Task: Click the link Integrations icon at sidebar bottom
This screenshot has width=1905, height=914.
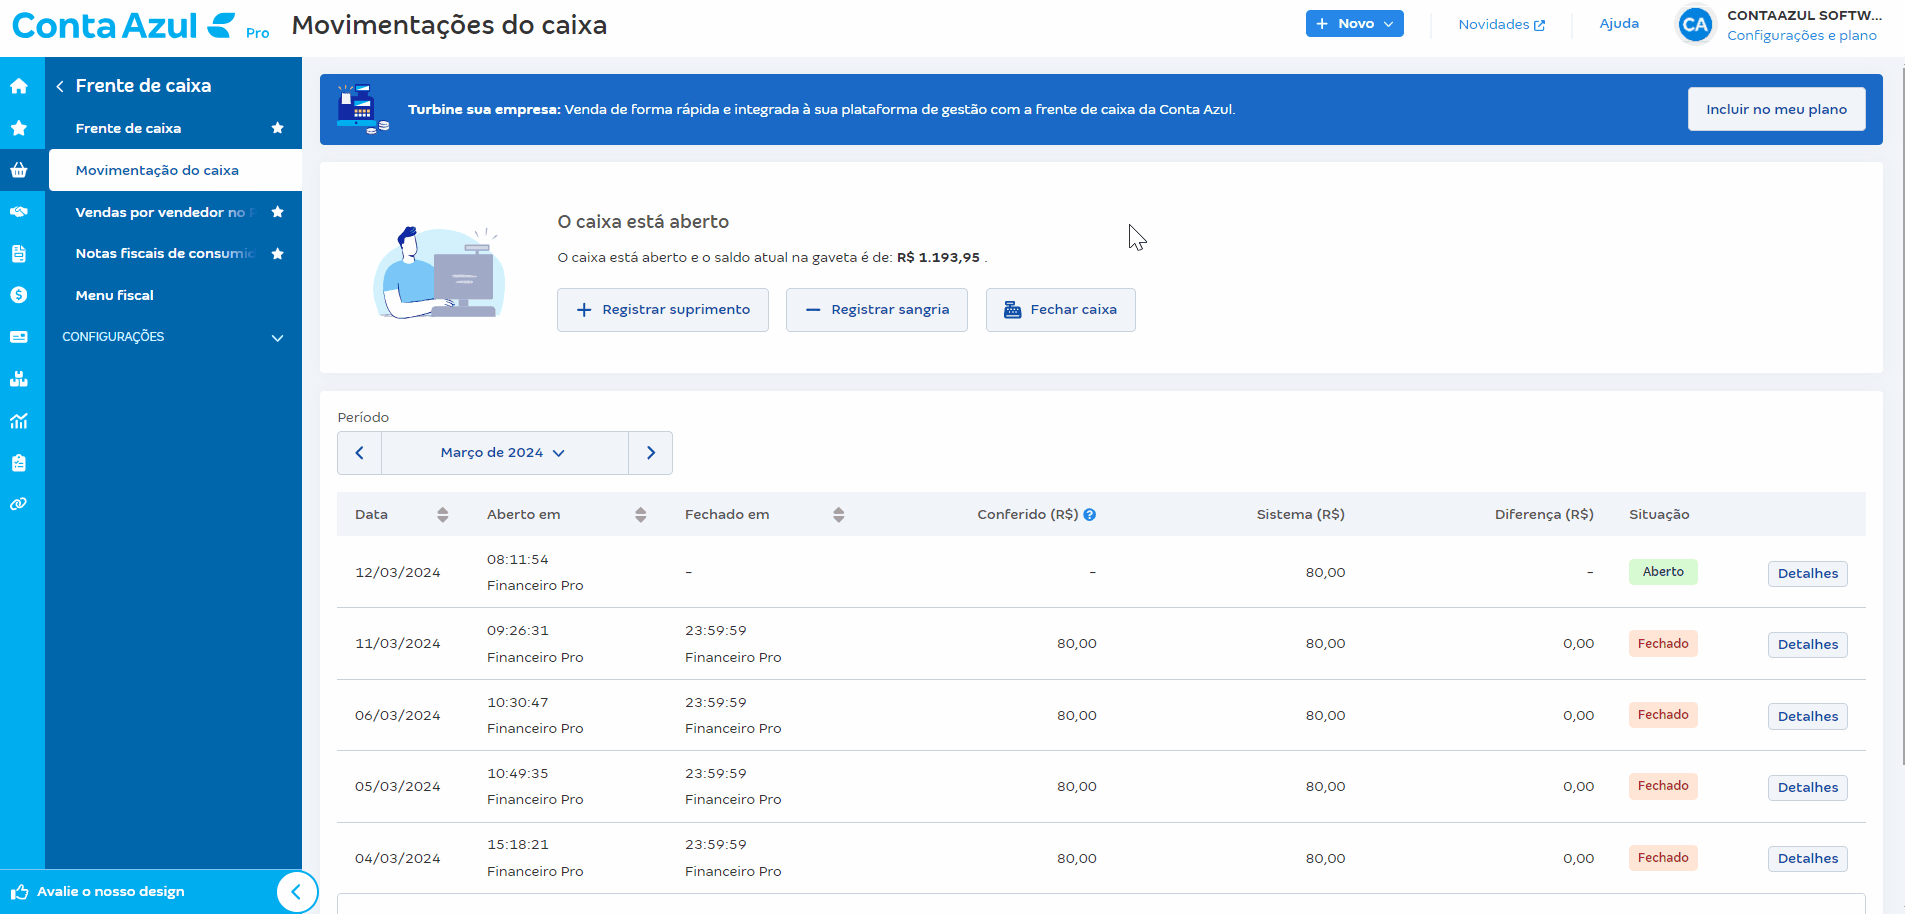Action: [20, 504]
